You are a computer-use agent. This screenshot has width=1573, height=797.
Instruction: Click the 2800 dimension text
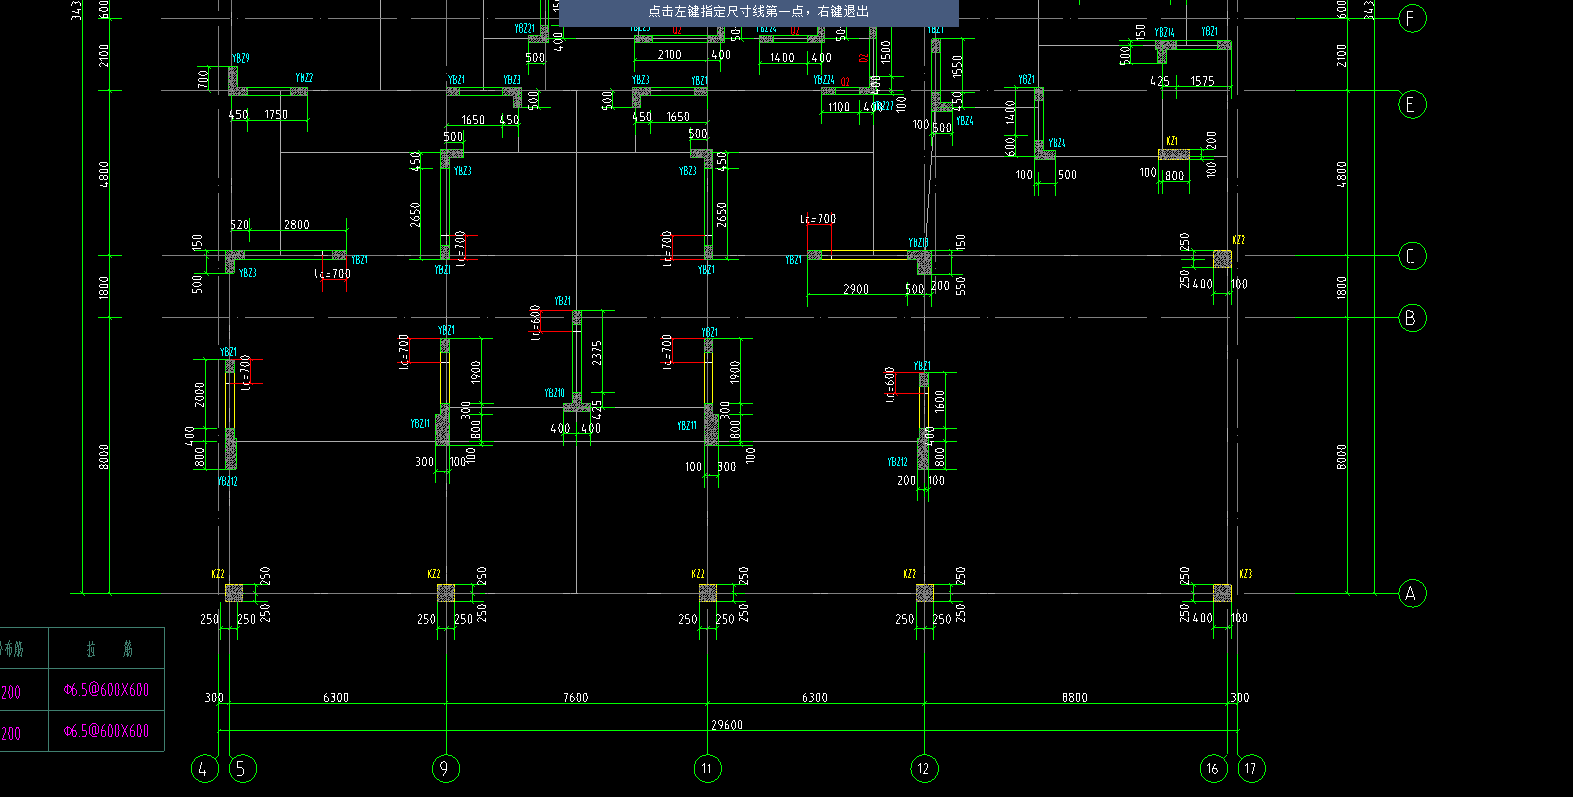point(297,225)
